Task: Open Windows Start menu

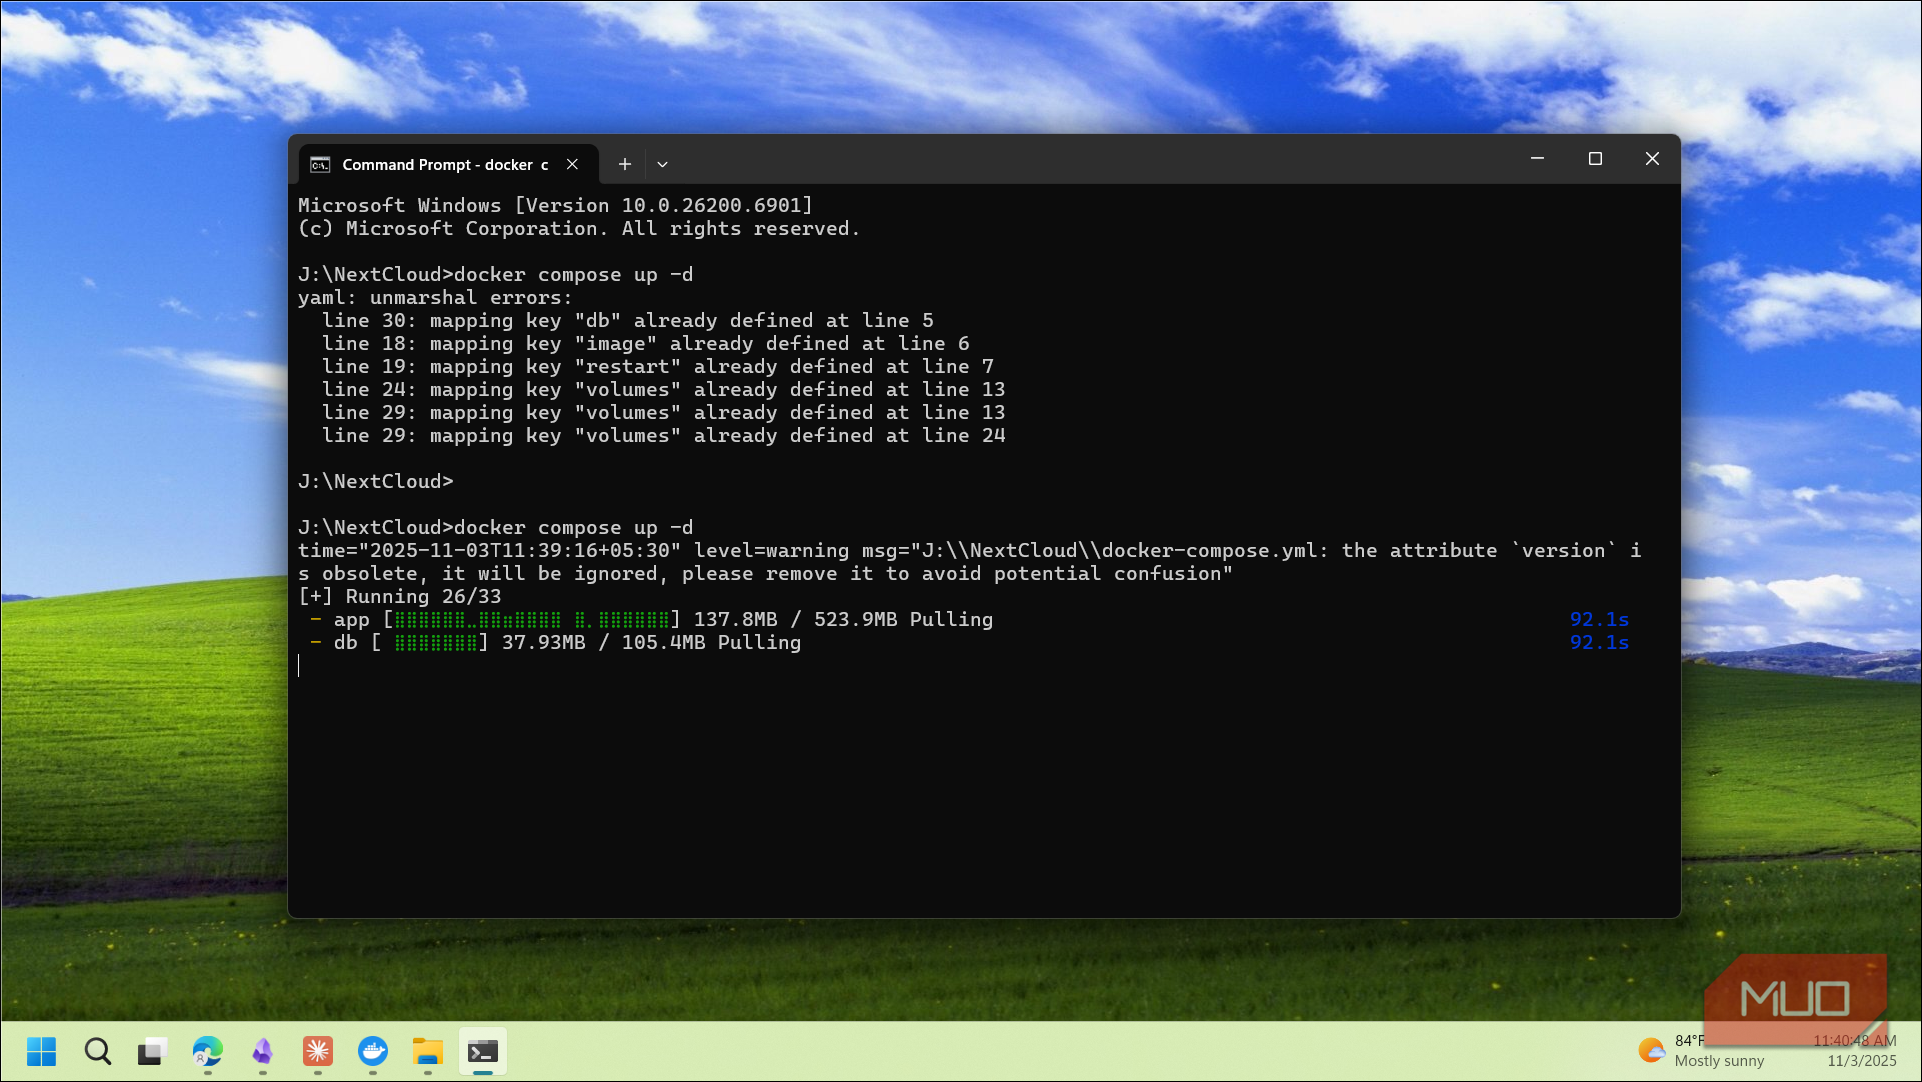Action: coord(42,1051)
